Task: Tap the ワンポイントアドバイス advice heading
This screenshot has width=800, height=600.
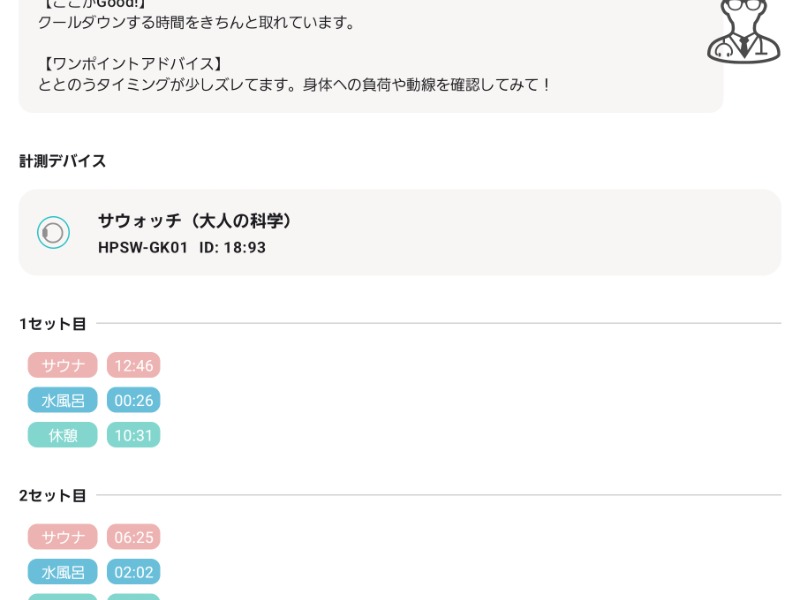Action: tap(132, 64)
